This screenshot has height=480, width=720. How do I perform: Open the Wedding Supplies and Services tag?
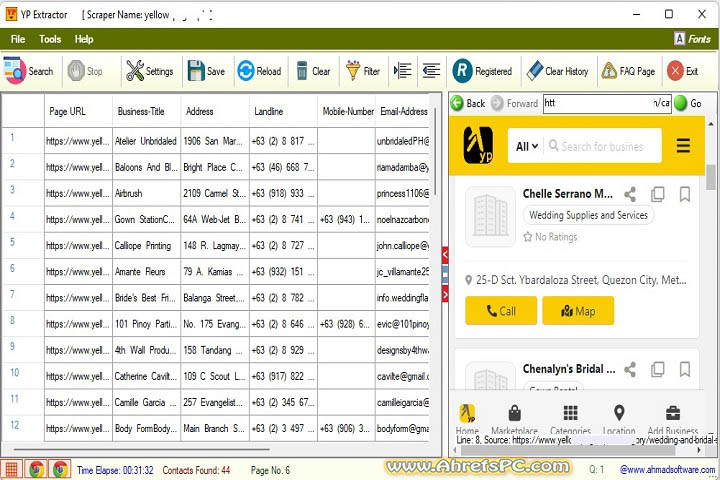(x=588, y=215)
